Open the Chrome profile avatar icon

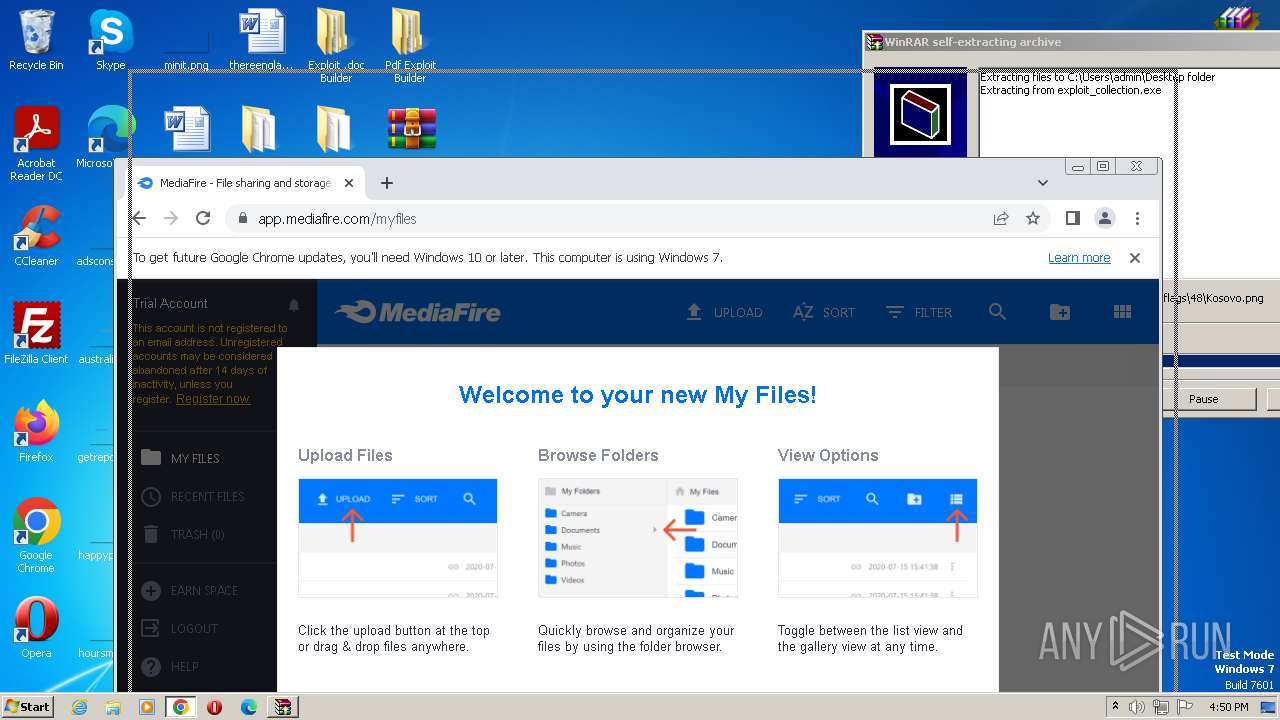pos(1105,218)
